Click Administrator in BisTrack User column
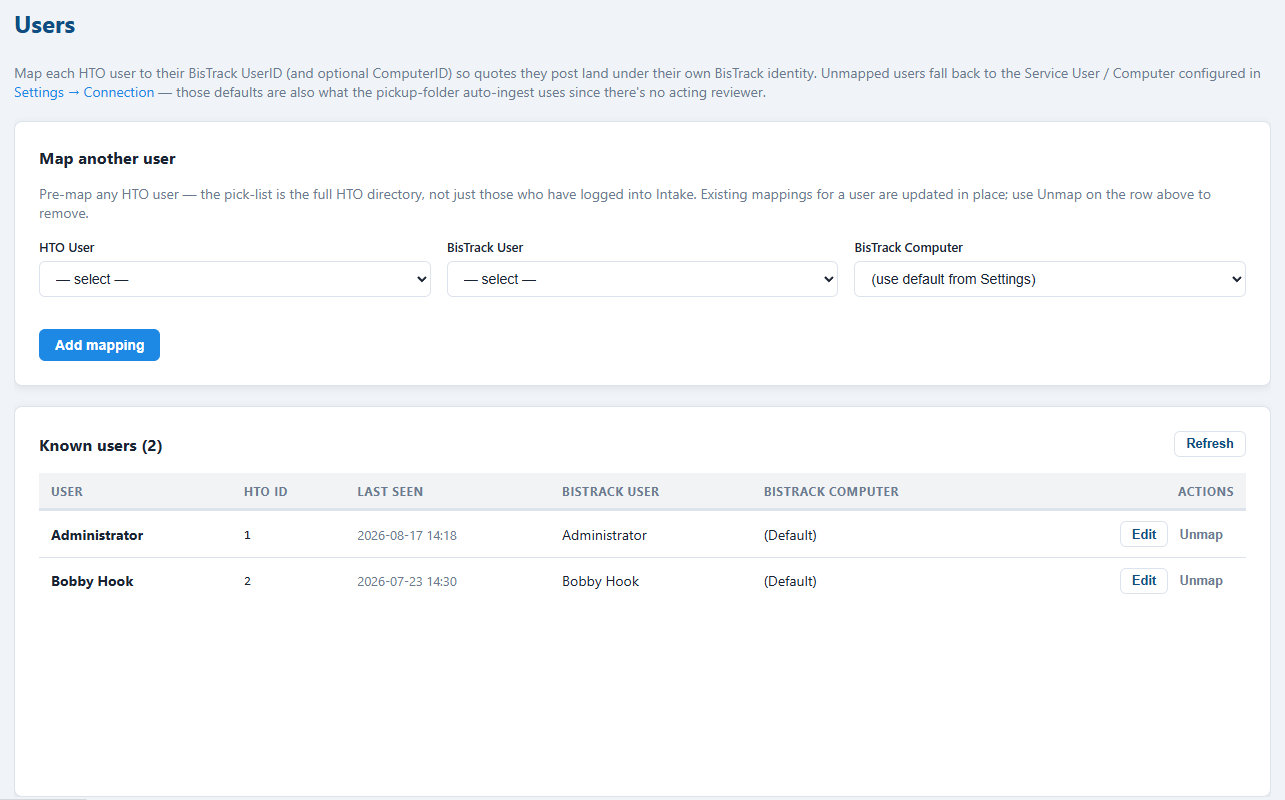Viewport: 1285px width, 800px height. (604, 535)
